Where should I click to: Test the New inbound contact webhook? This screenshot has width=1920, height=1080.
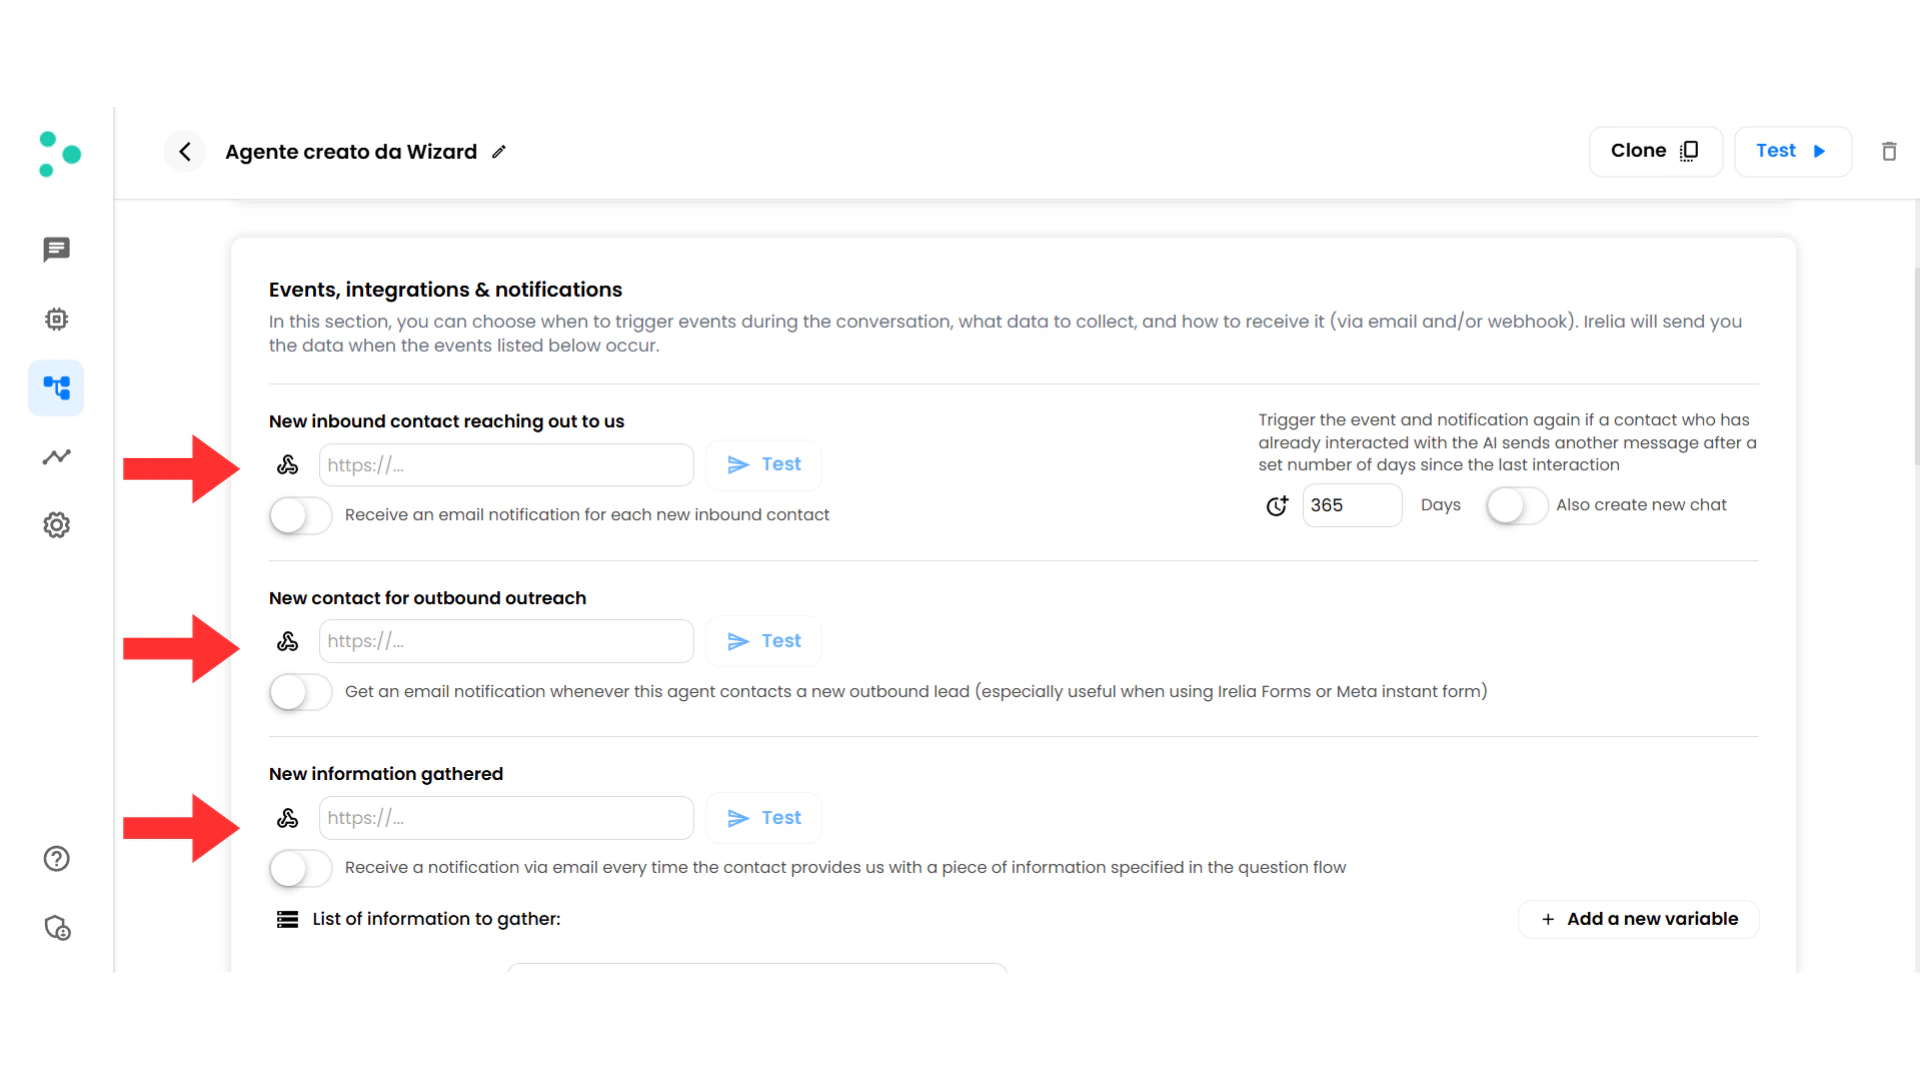point(764,465)
